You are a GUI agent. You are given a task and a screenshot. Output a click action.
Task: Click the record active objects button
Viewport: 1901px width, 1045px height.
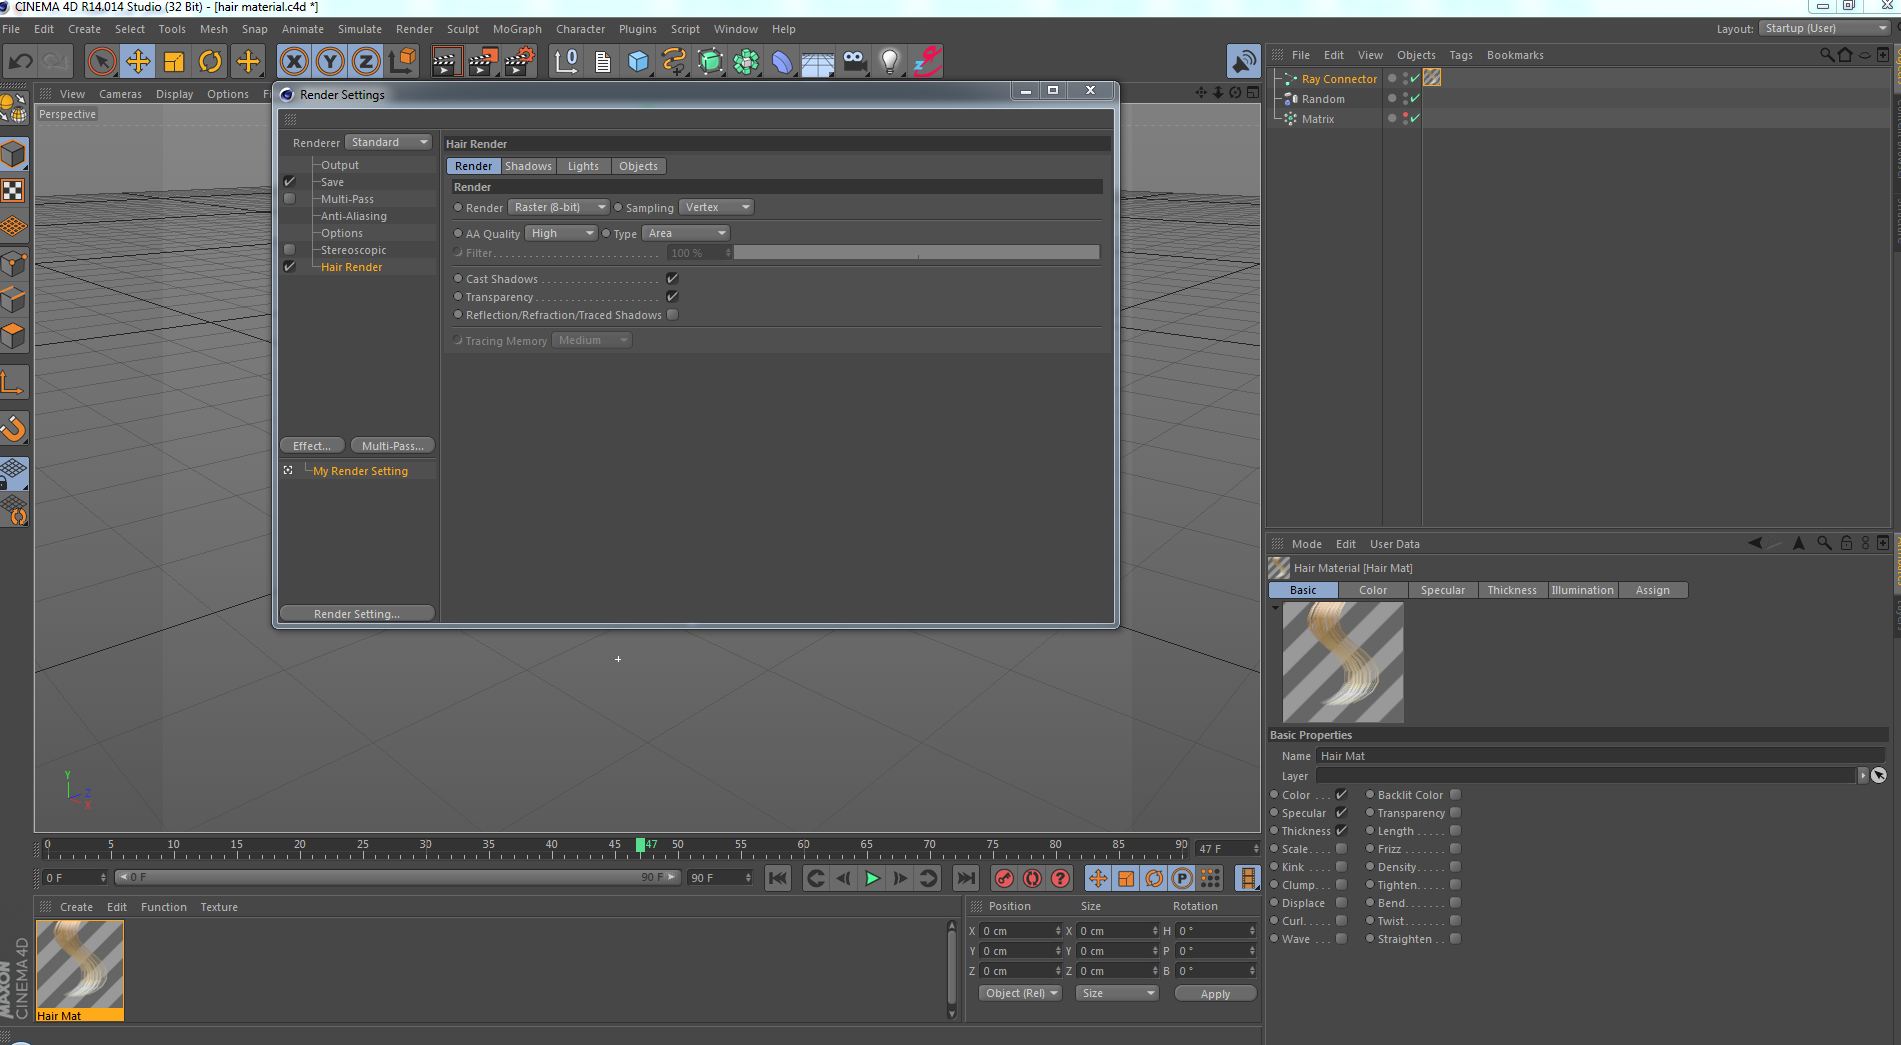(1004, 878)
